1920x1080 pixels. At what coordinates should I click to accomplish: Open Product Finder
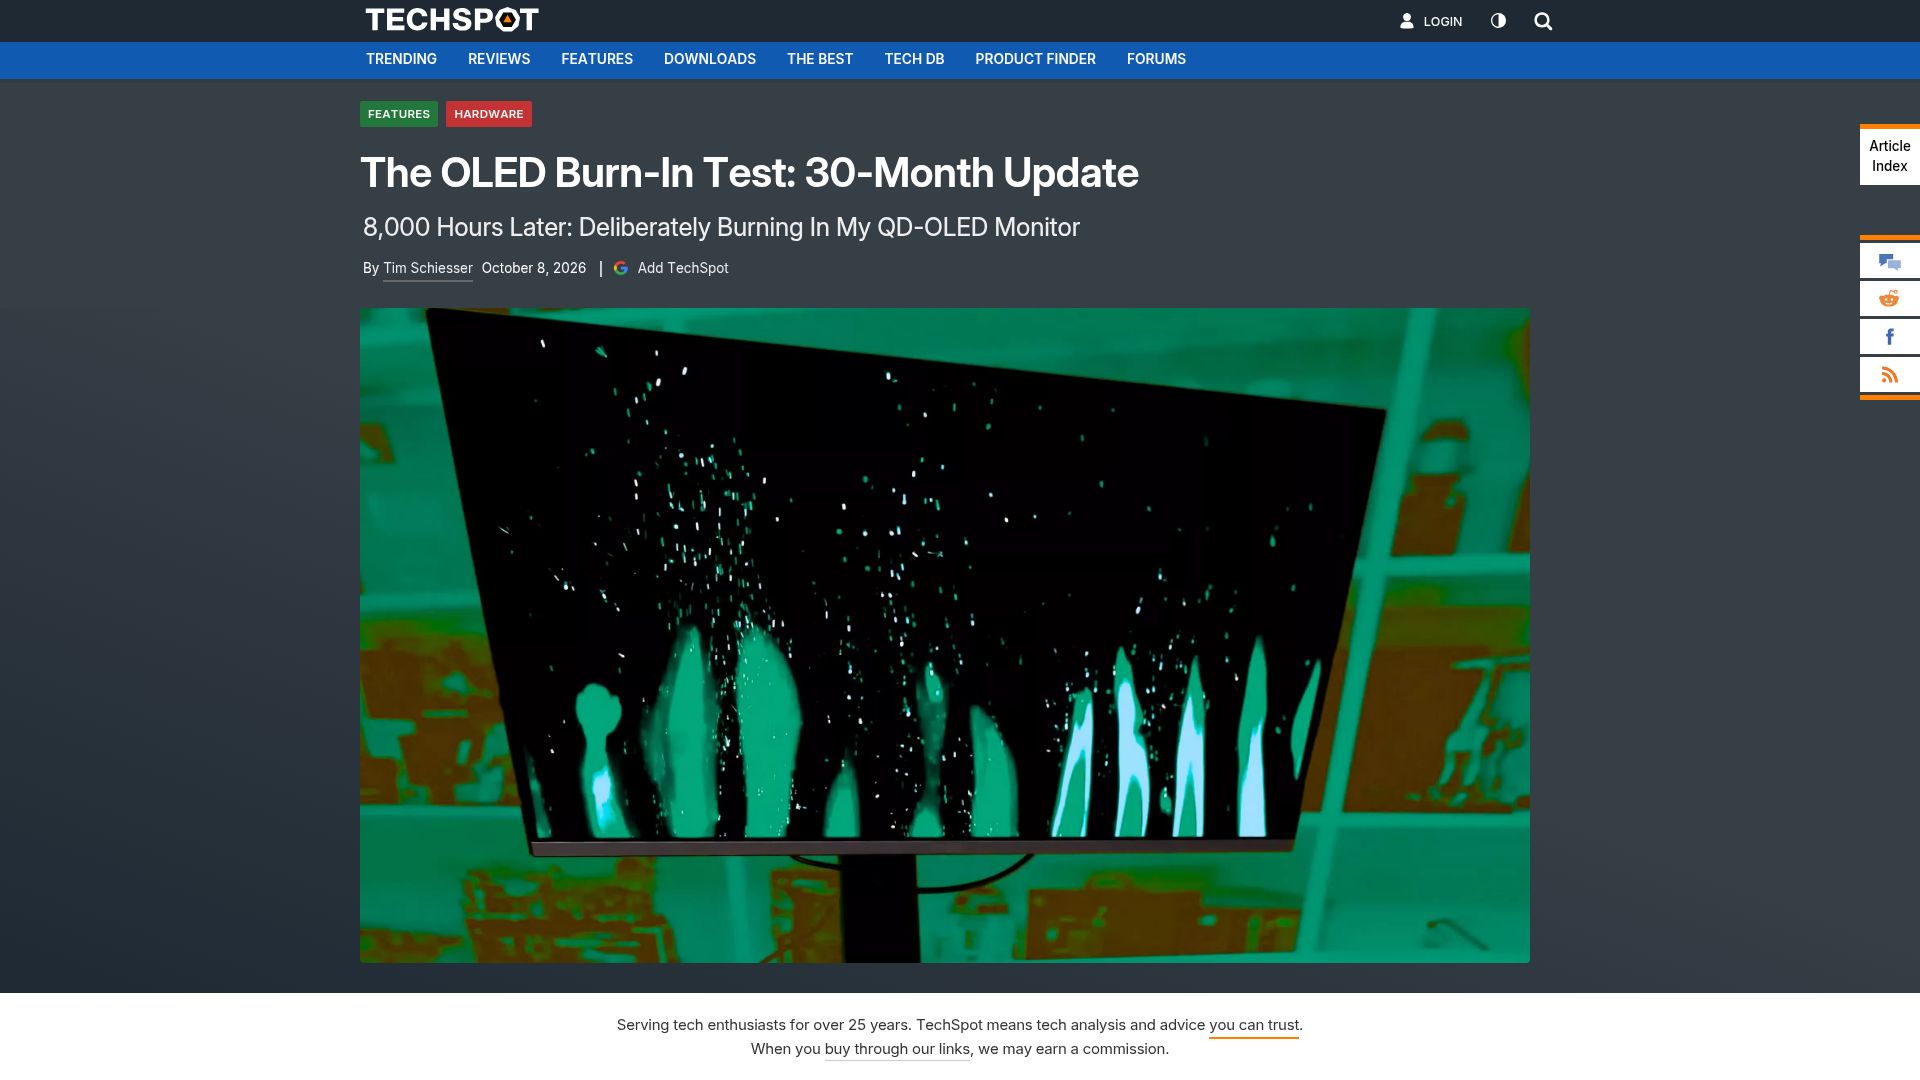[1035, 59]
